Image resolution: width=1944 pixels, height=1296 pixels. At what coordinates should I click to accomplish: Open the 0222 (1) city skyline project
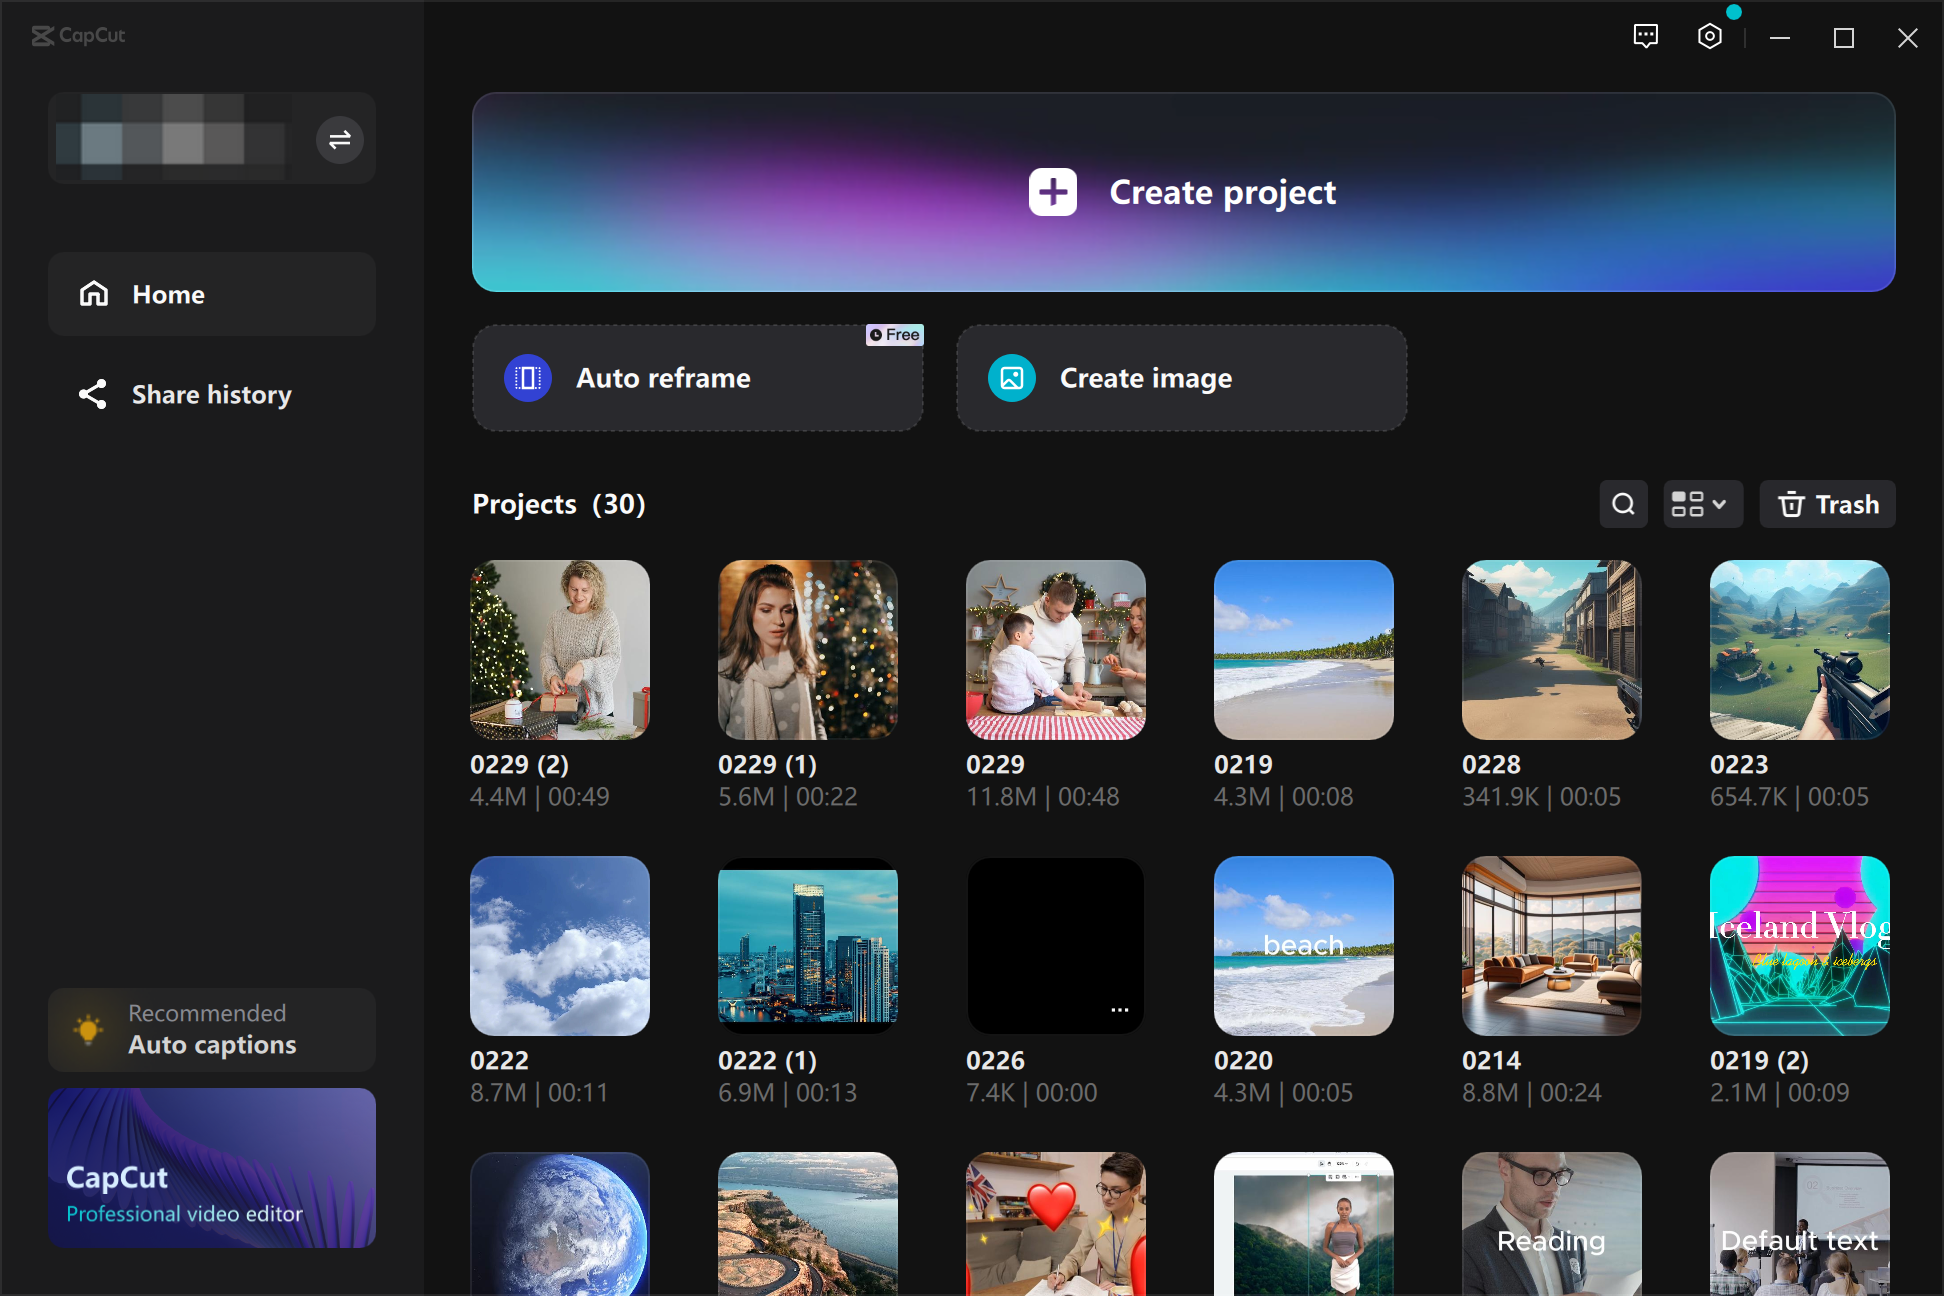coord(807,946)
